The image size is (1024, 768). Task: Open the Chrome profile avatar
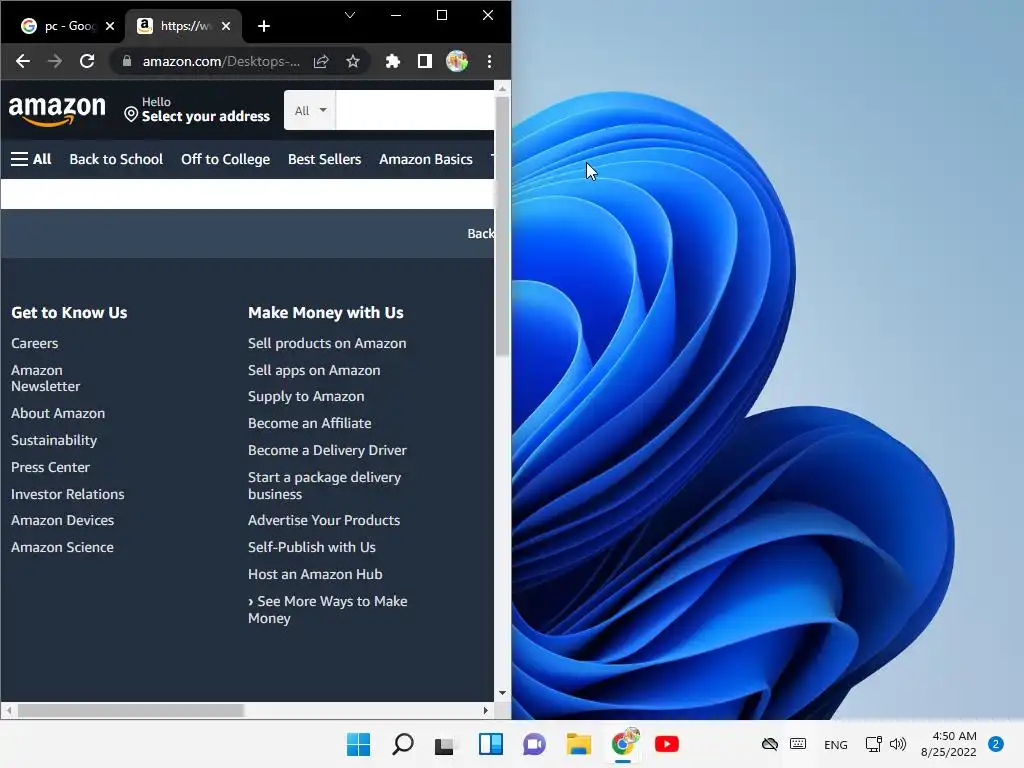456,61
